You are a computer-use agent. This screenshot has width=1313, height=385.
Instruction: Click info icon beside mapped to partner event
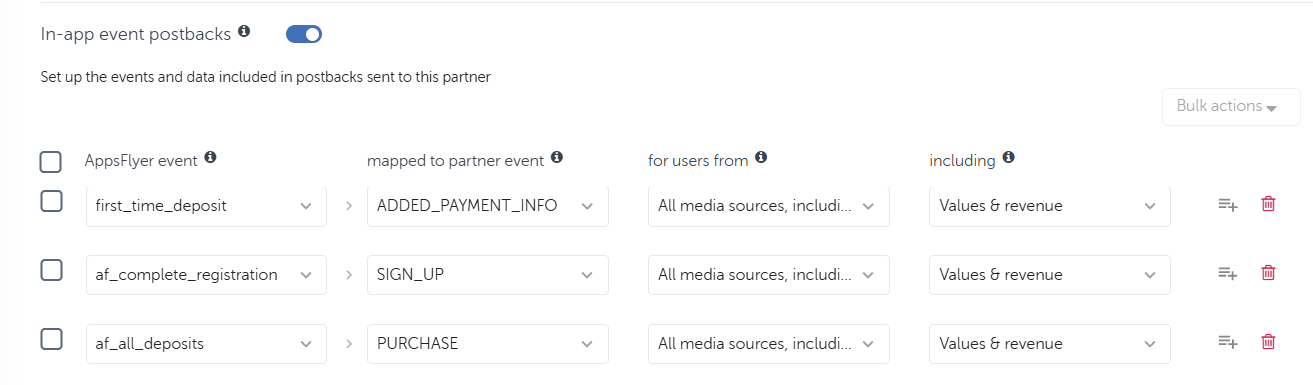tap(557, 158)
